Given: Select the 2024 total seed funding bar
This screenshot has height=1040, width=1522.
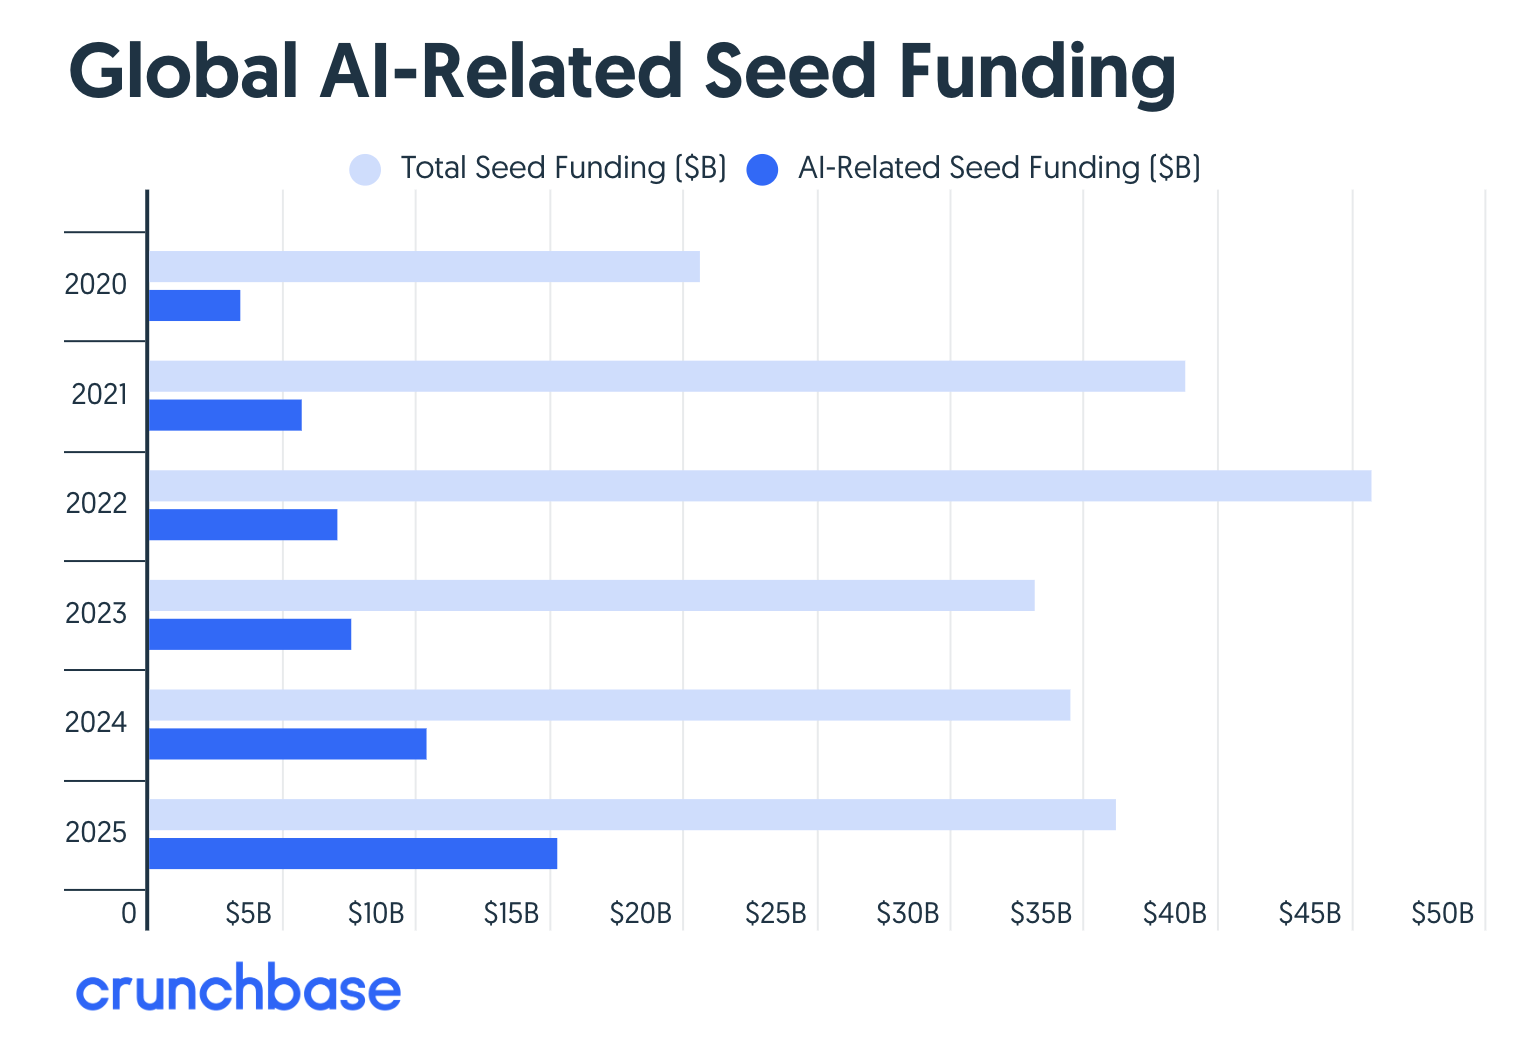Looking at the screenshot, I should [x=609, y=705].
